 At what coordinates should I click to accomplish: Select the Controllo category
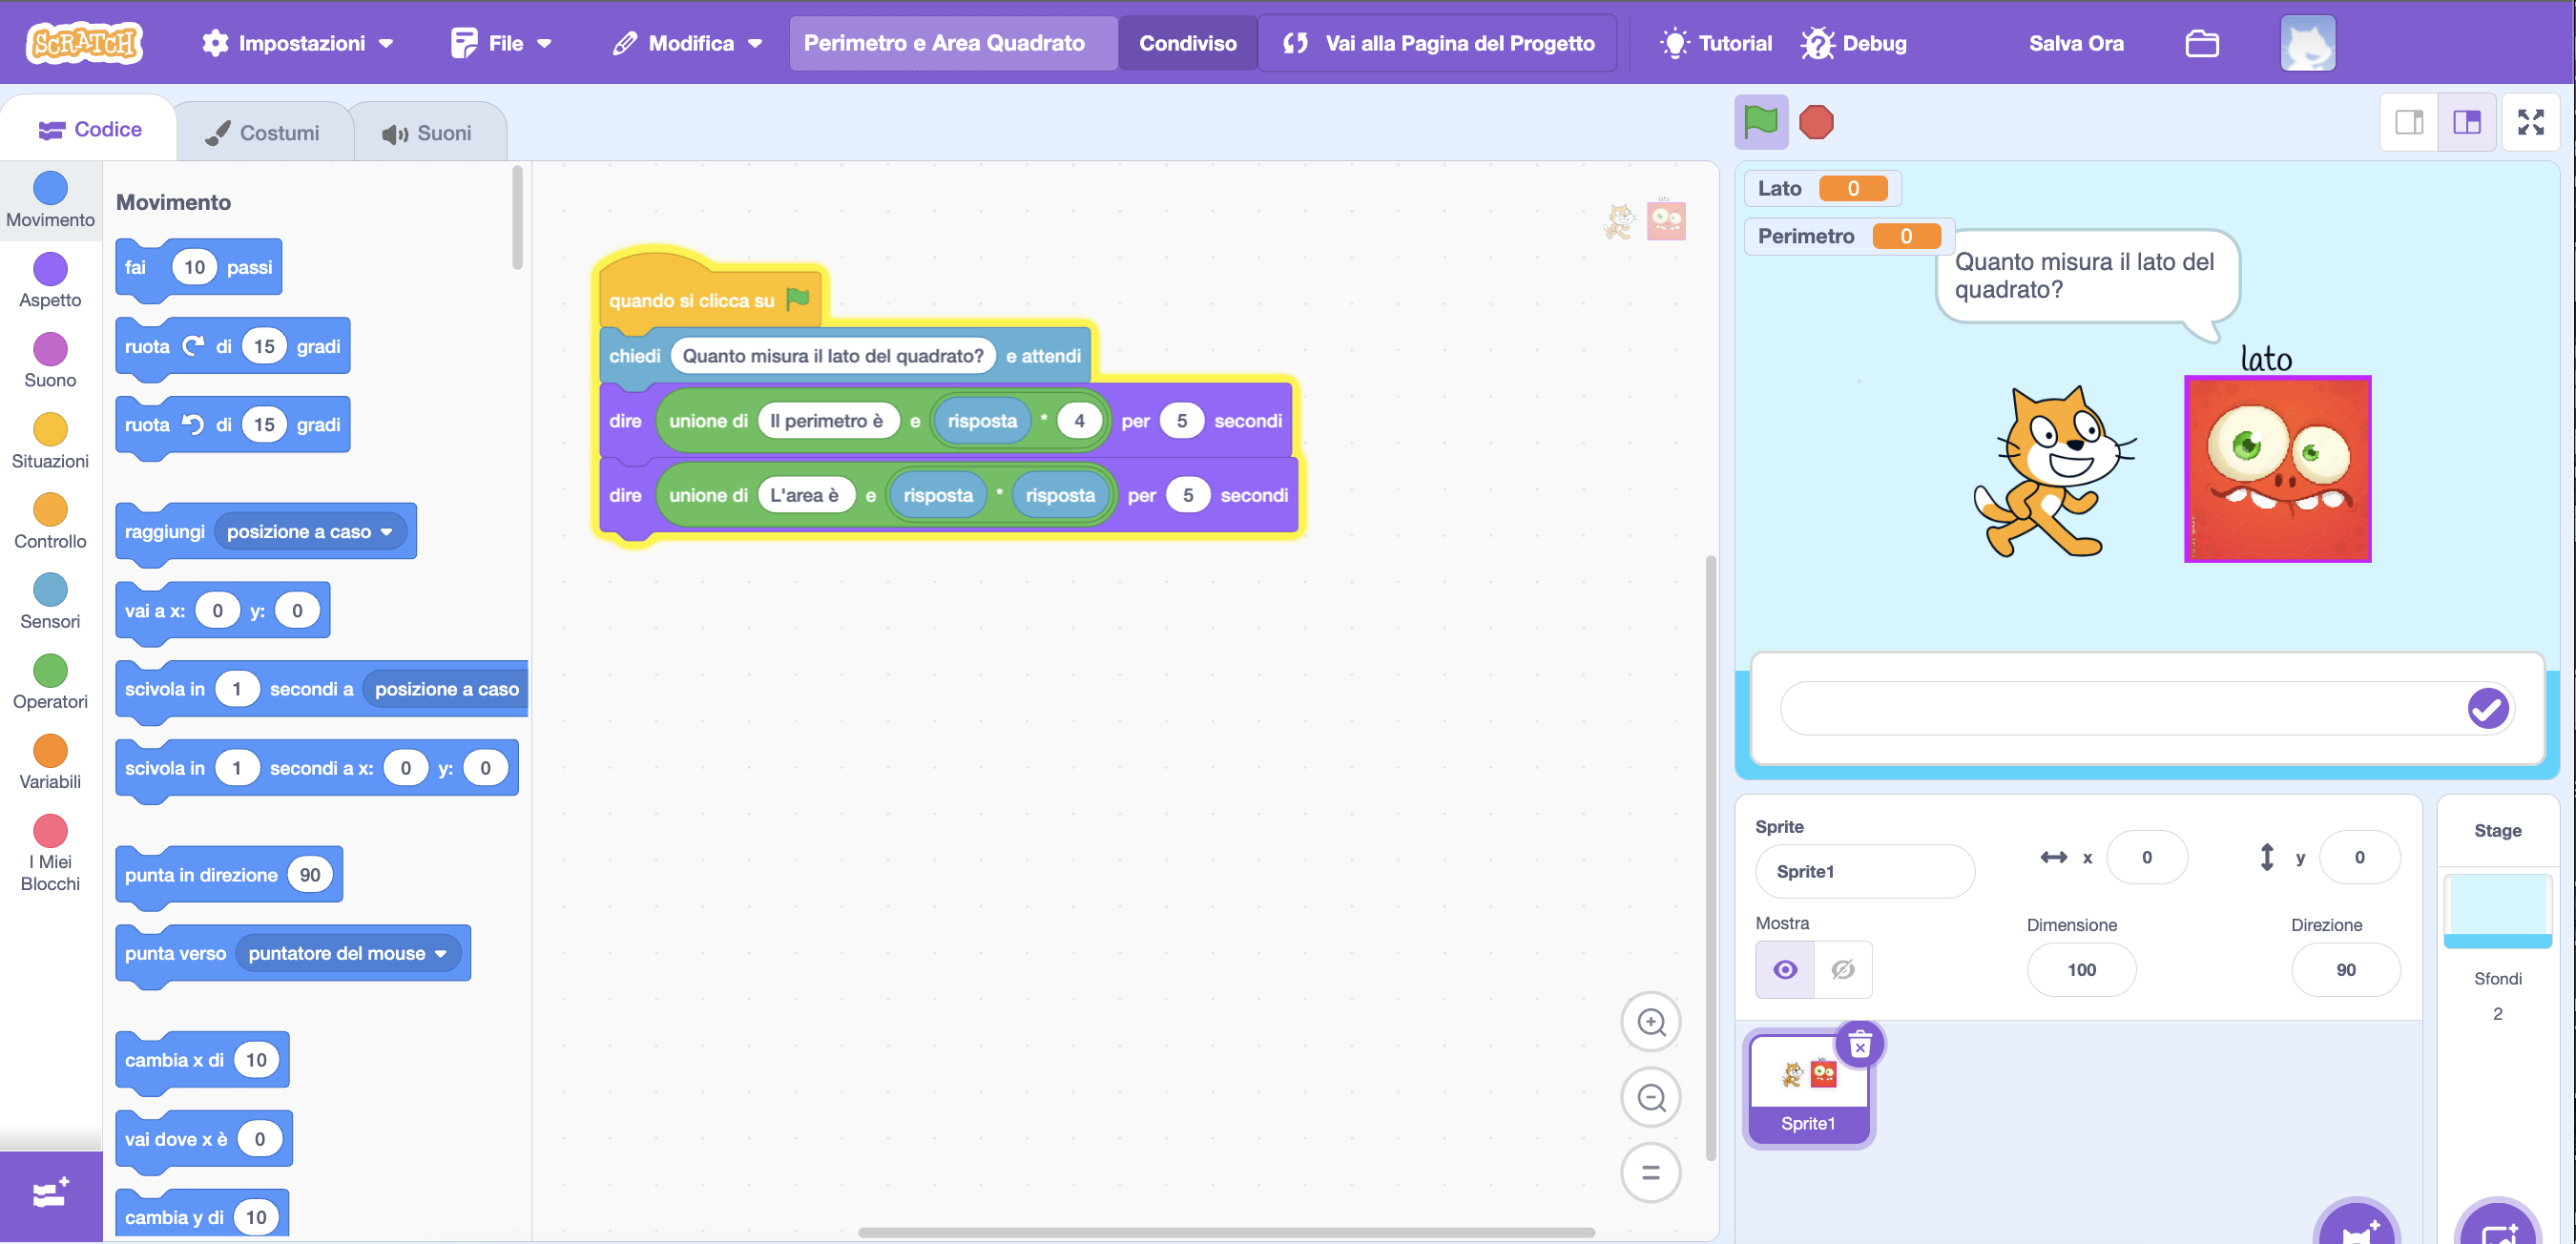click(50, 521)
